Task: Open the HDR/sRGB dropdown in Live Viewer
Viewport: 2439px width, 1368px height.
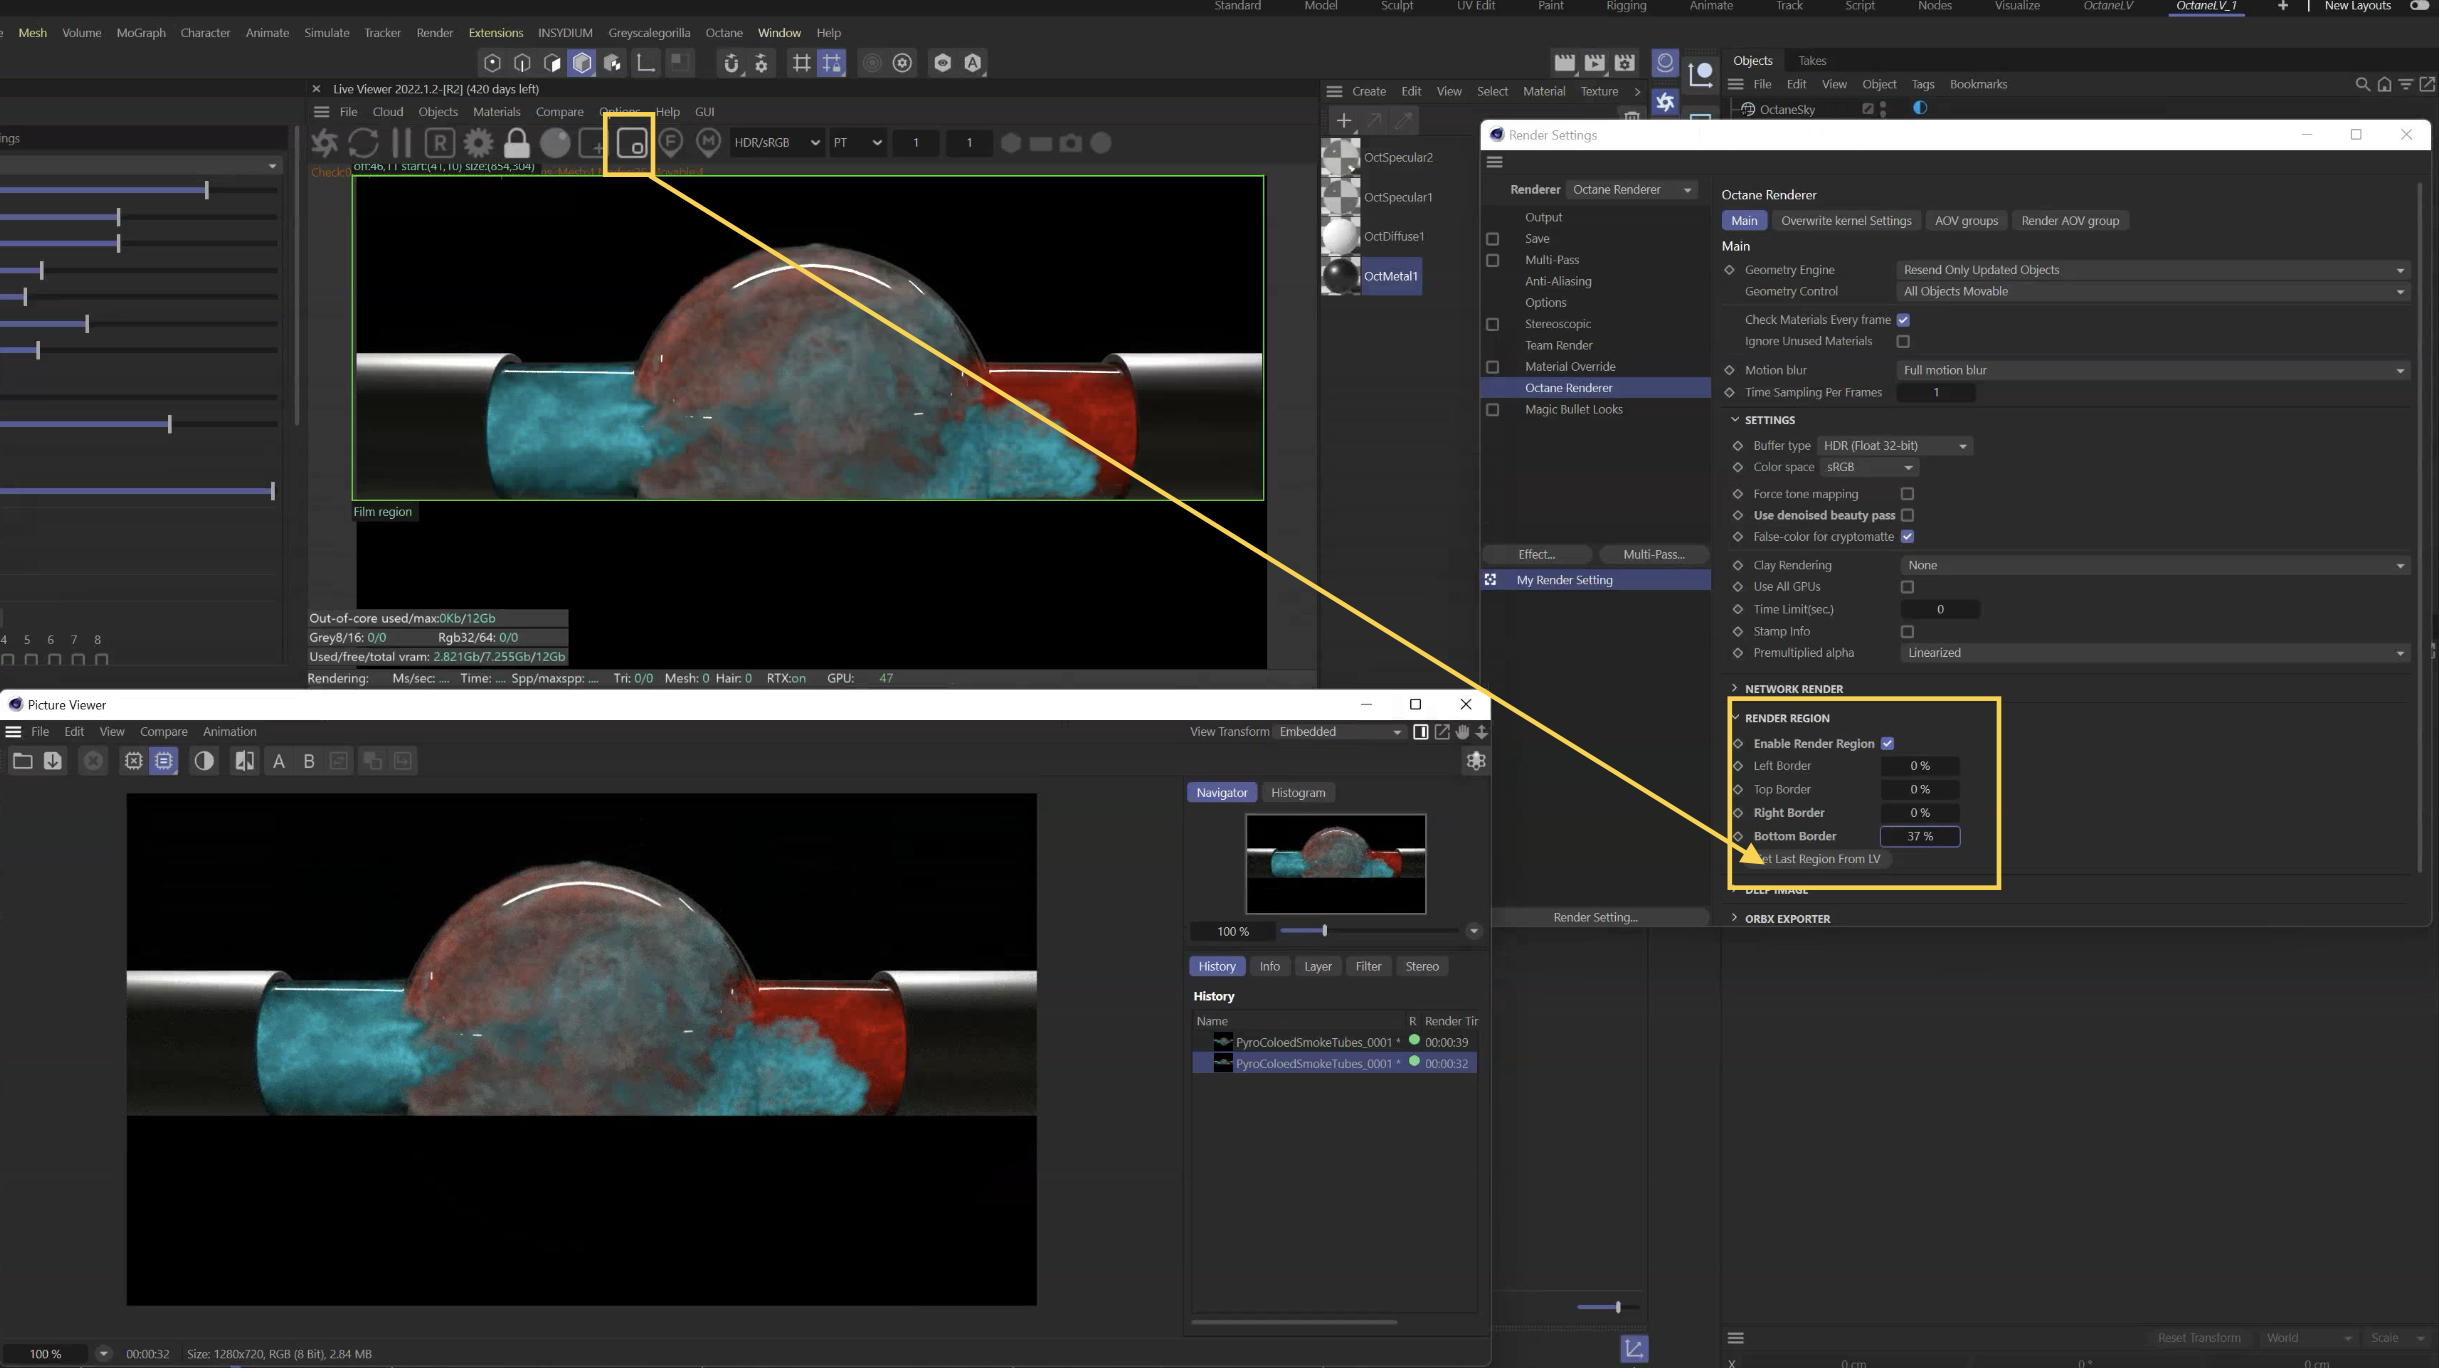Action: [776, 143]
